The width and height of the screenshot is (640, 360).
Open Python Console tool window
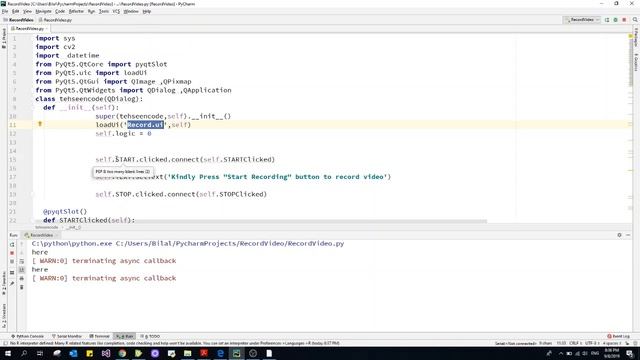tap(27, 336)
